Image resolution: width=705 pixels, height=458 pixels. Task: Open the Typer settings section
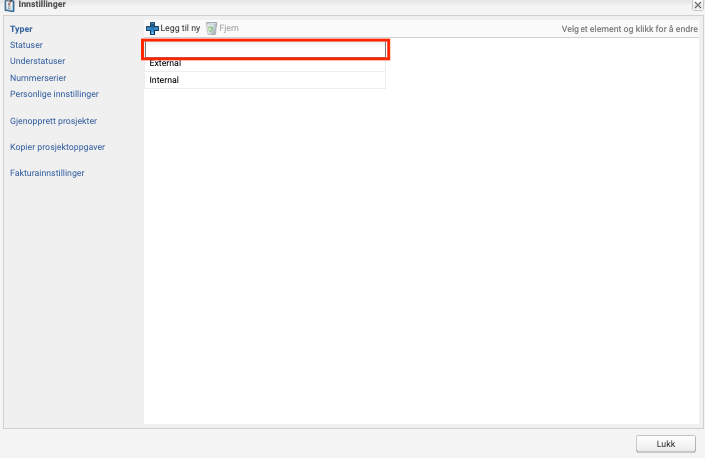coord(21,29)
